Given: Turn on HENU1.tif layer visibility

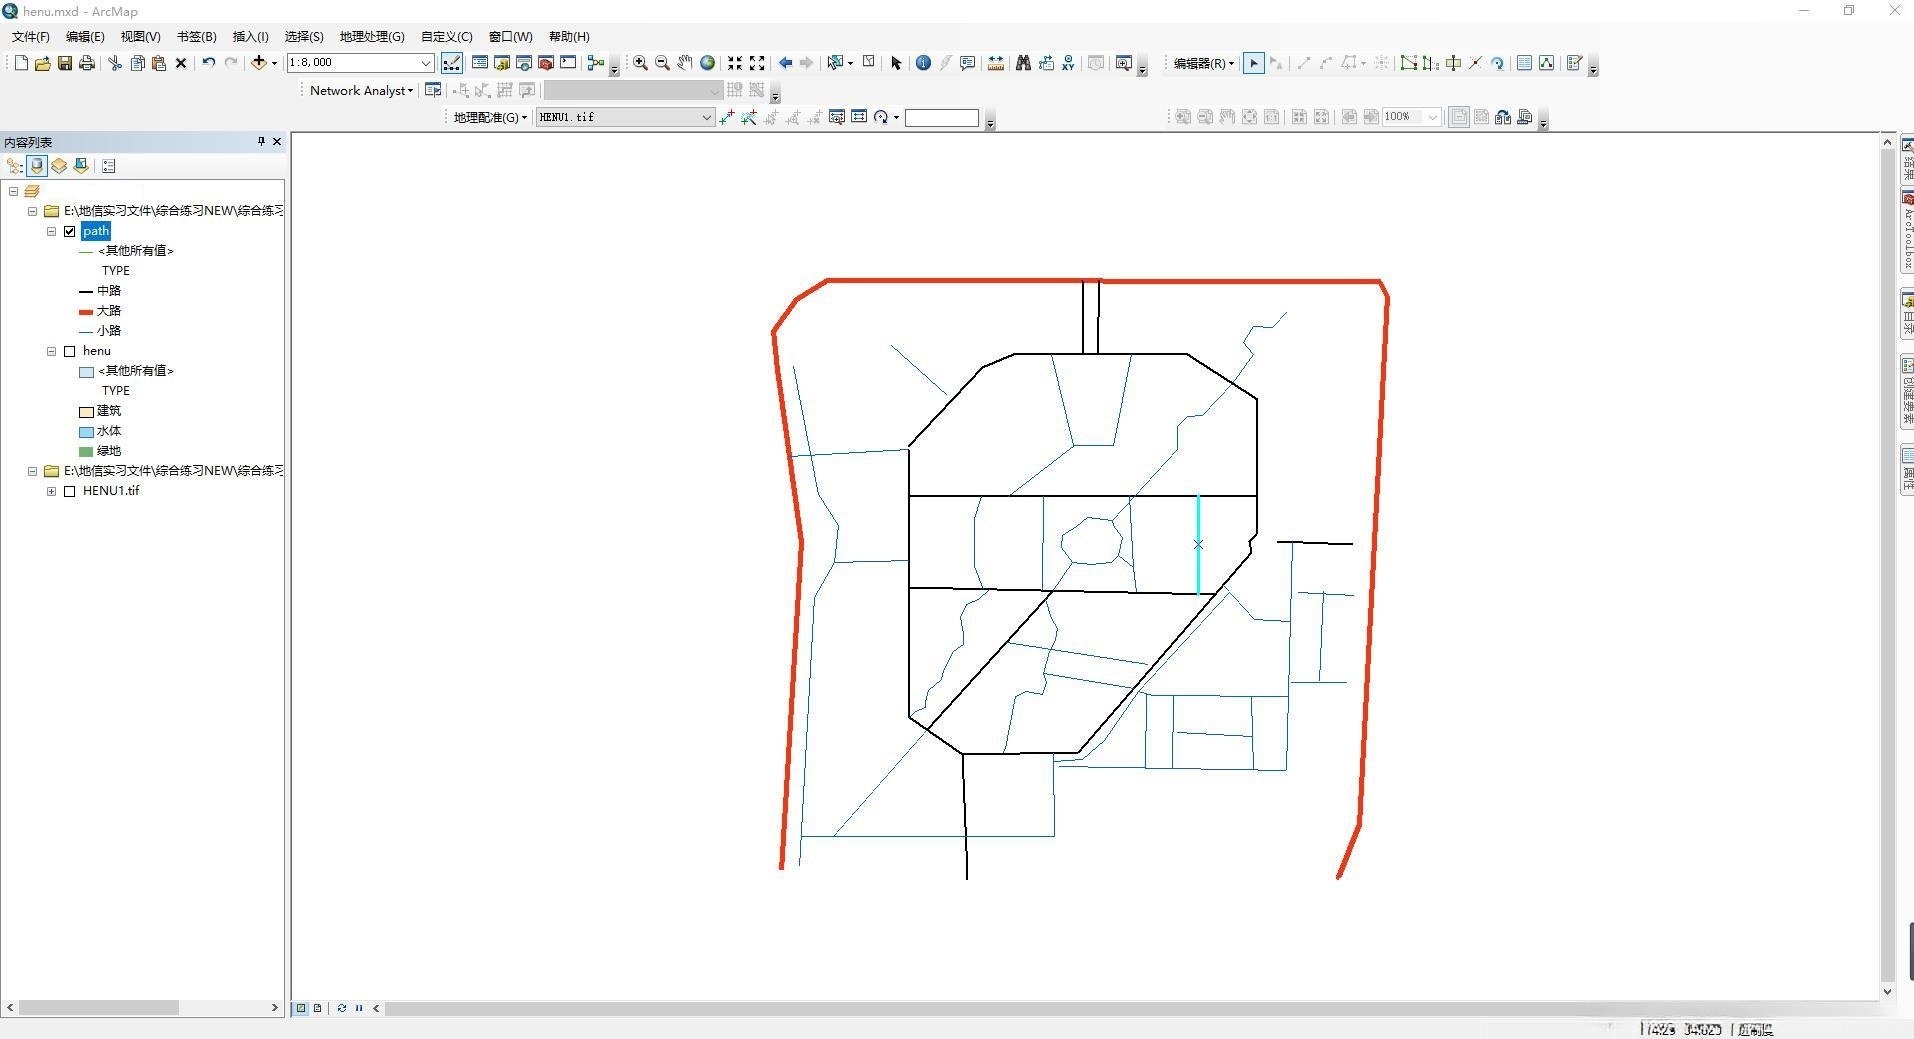Looking at the screenshot, I should tap(70, 491).
